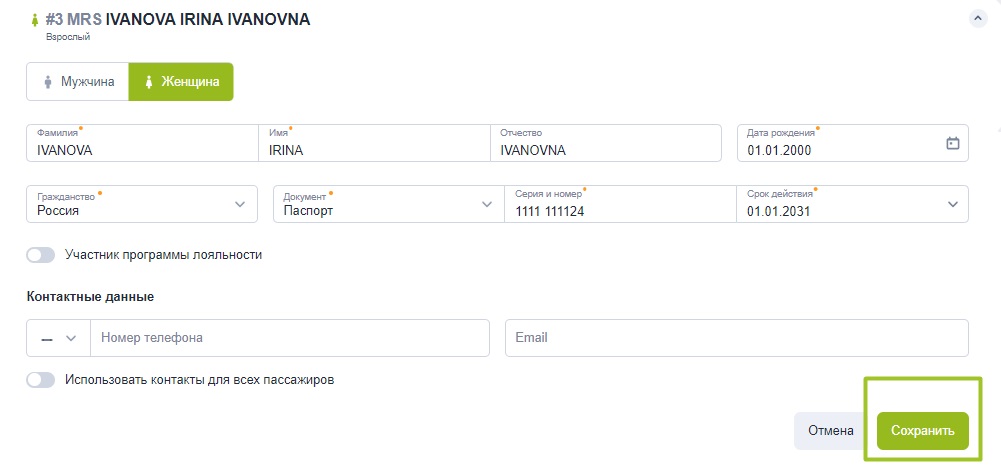Toggle Использовать контакты для всех пассажиров
The height and width of the screenshot is (469, 1001).
41,380
